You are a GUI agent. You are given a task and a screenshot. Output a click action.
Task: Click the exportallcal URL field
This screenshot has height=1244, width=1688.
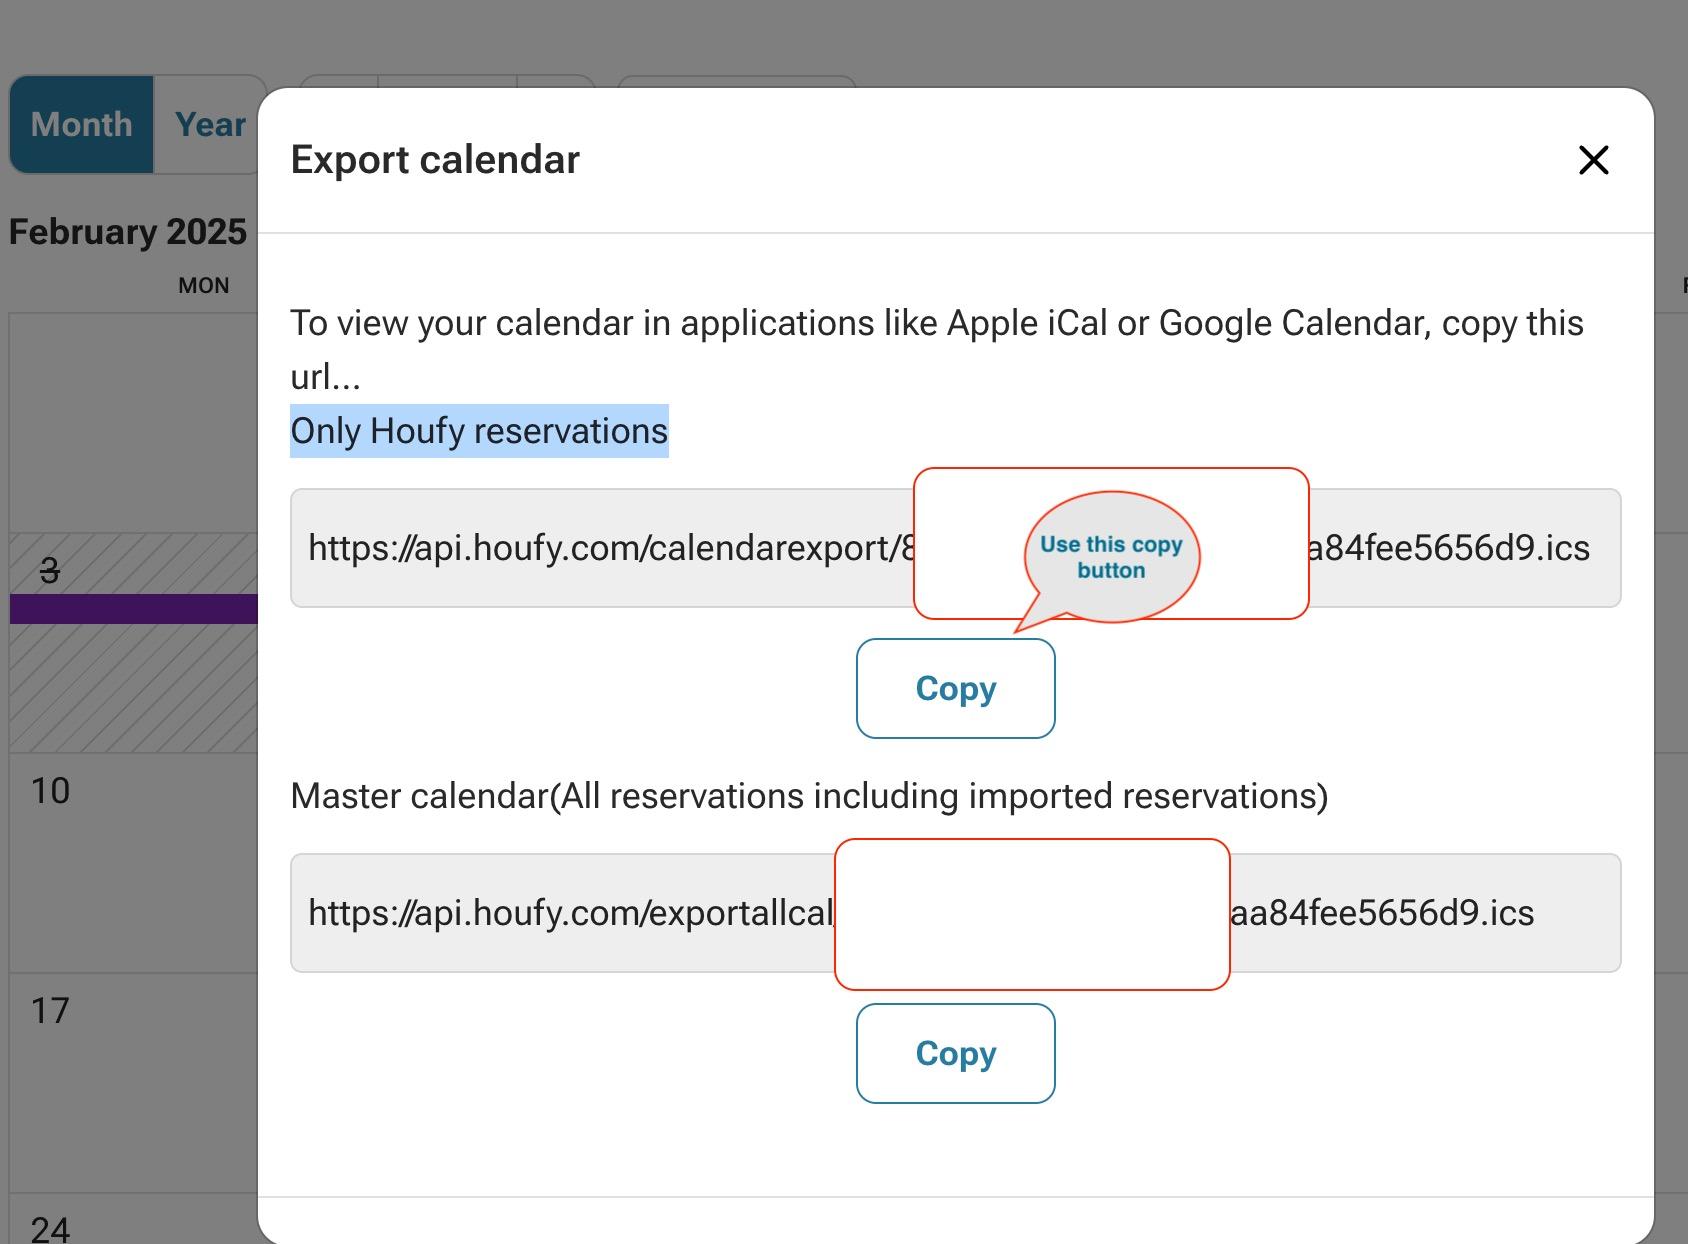click(560, 913)
